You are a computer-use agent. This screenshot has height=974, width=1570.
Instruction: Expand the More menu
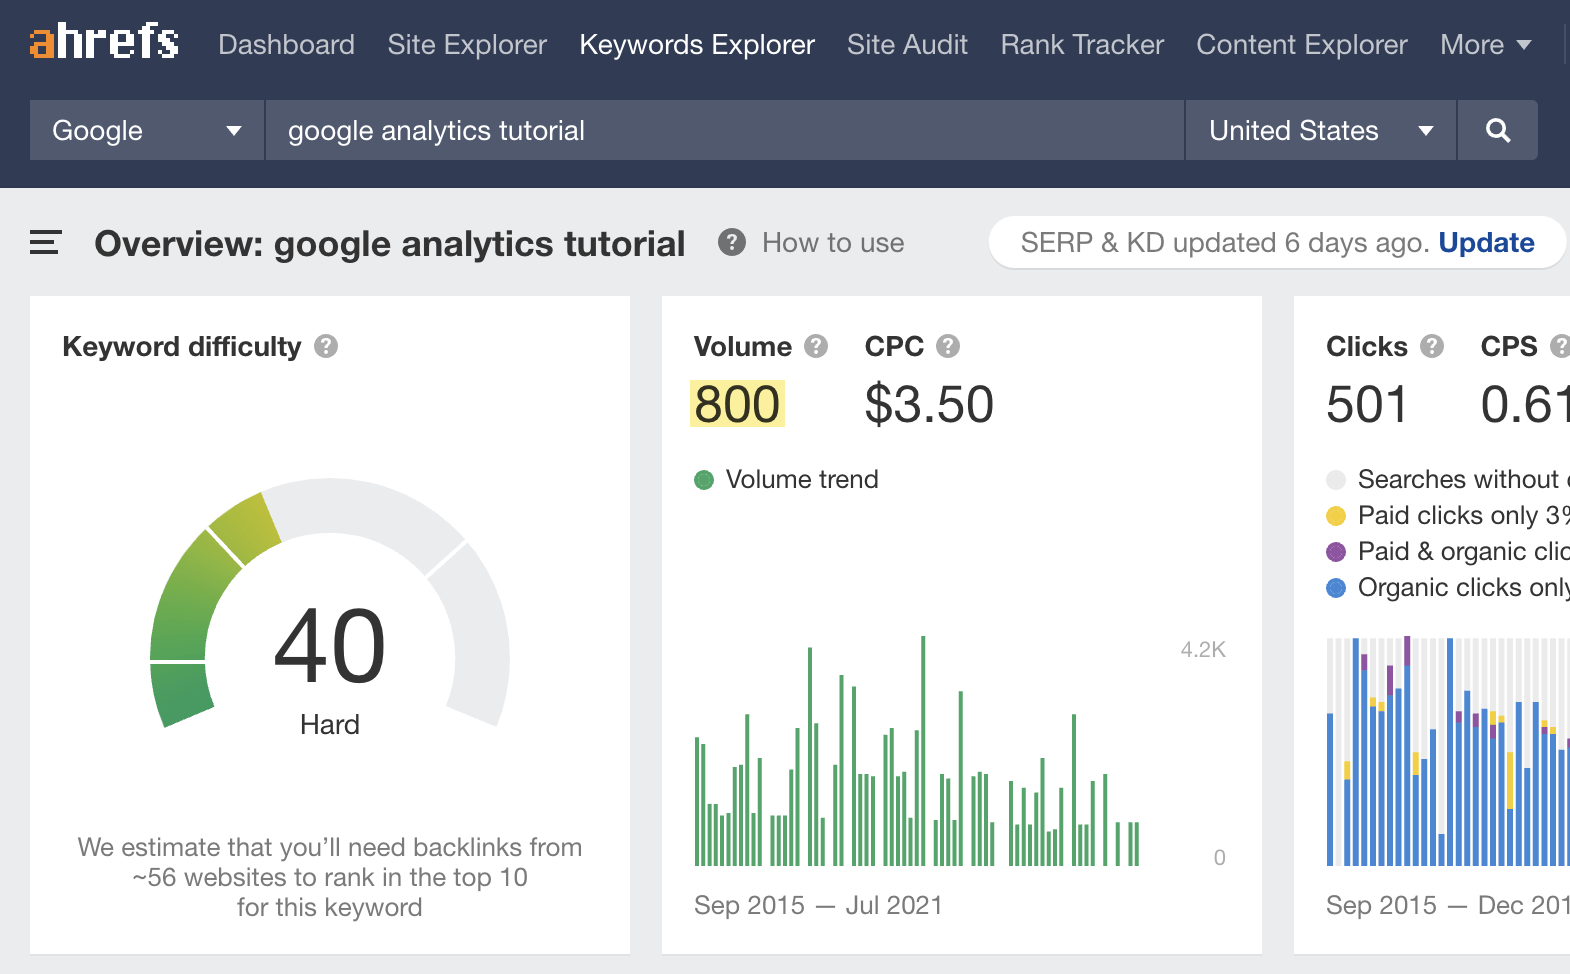pyautogui.click(x=1486, y=45)
